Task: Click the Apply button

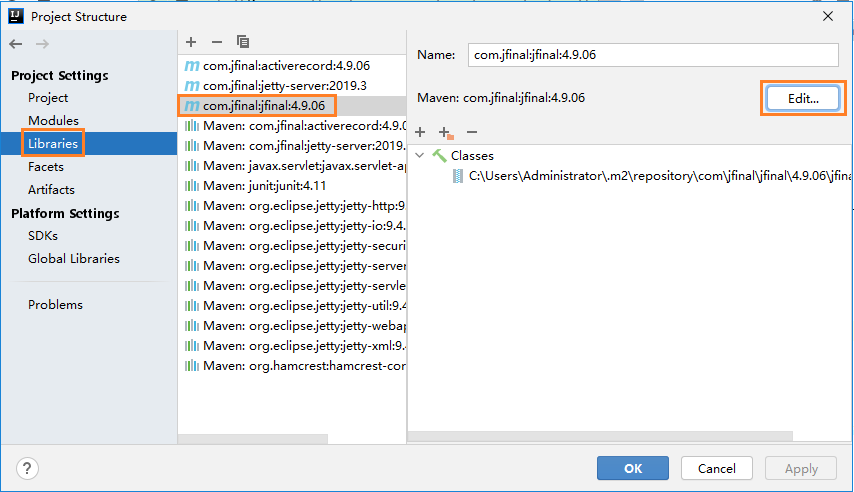Action: point(801,469)
